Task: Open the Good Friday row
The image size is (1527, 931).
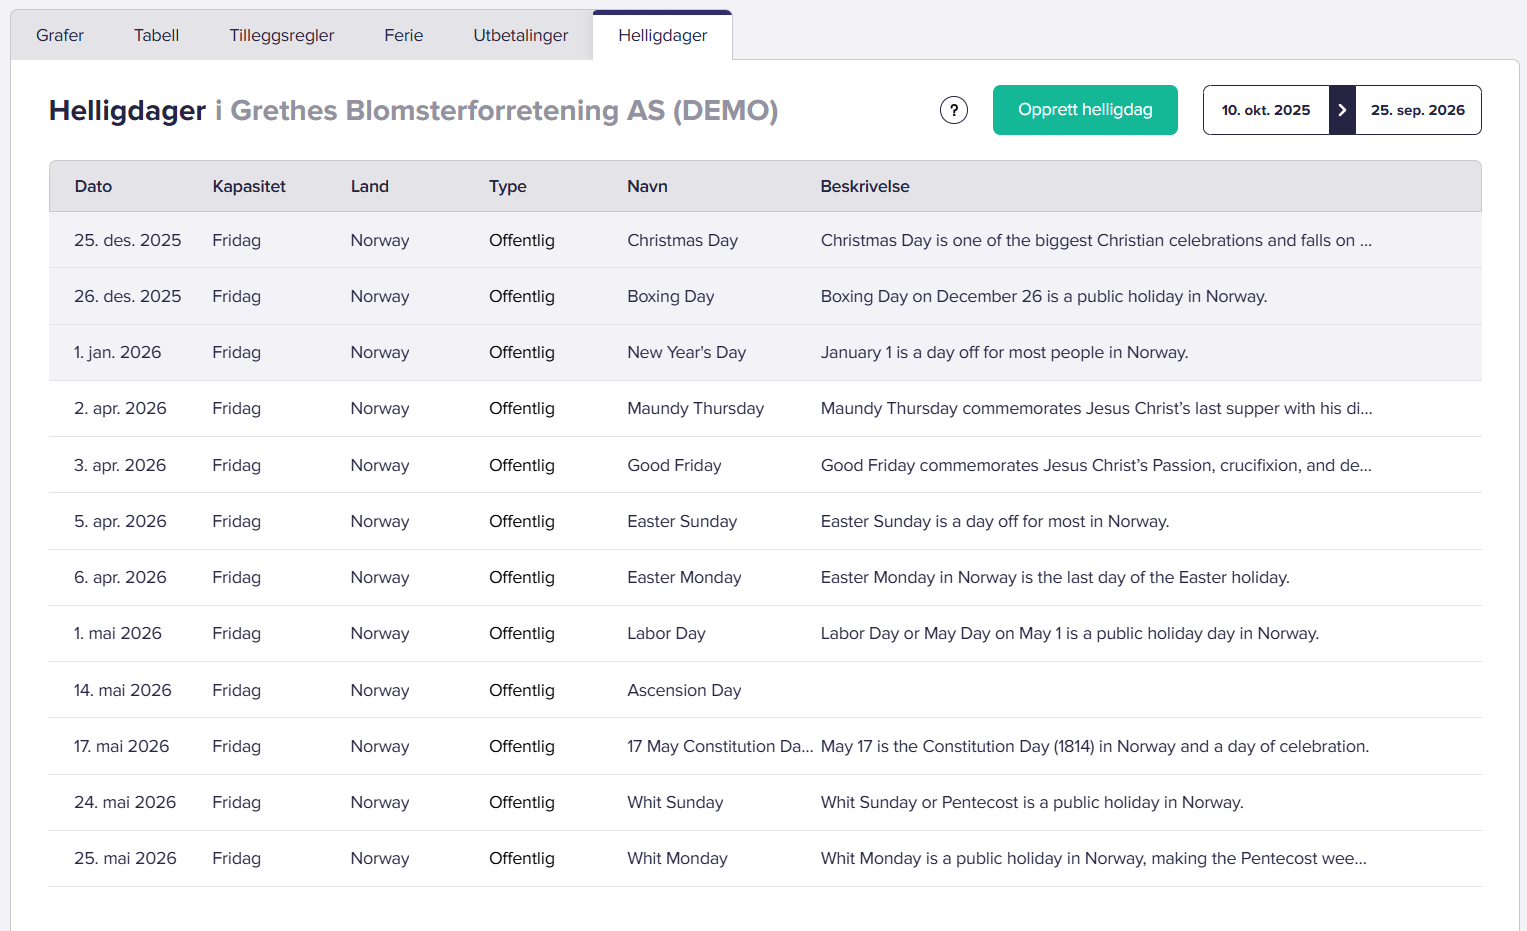Action: point(674,466)
